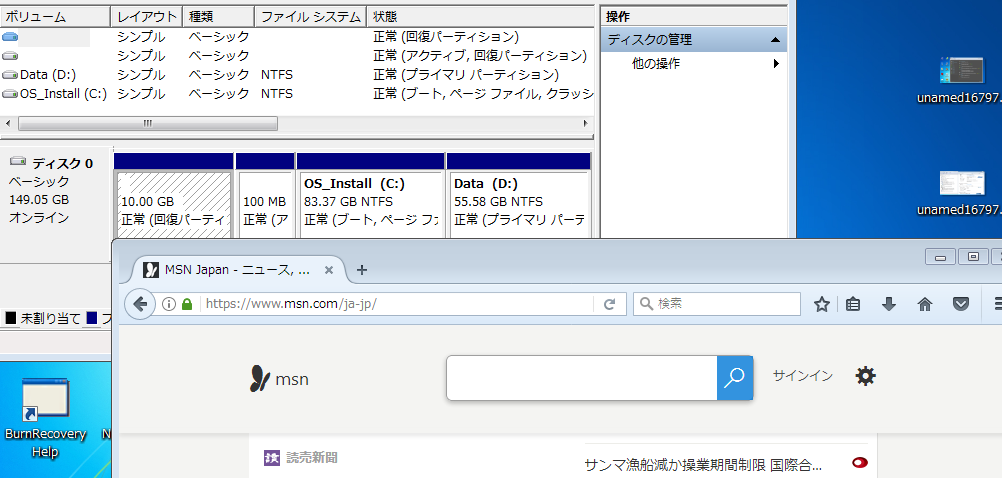Click 正常 (アクティブ, 回復パーティション) status text
The height and width of the screenshot is (478, 1002).
coord(480,56)
